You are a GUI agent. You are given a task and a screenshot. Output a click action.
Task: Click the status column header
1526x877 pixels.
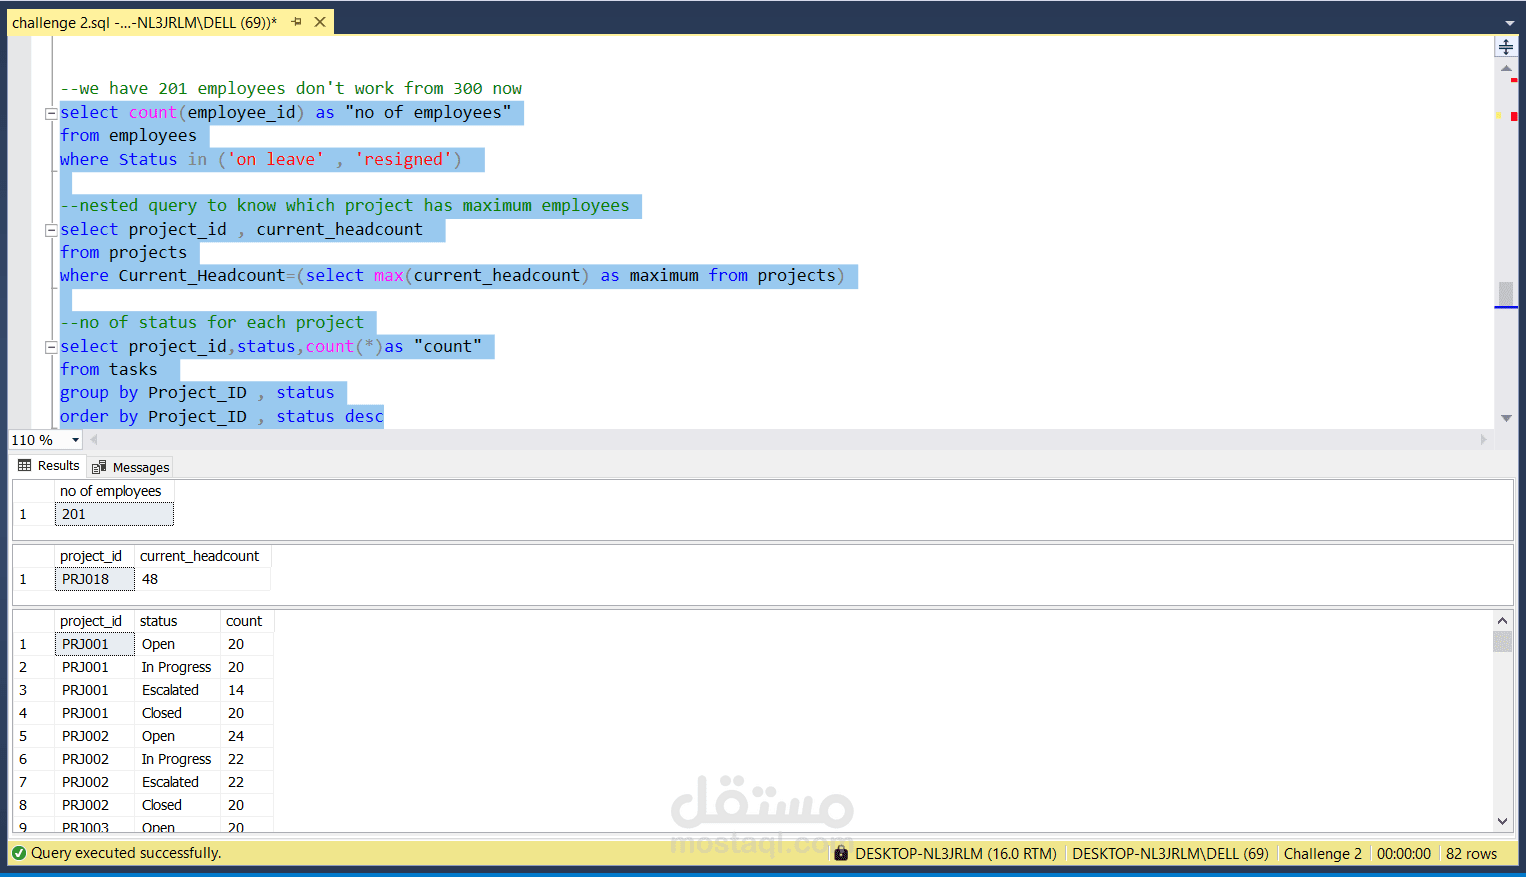177,621
